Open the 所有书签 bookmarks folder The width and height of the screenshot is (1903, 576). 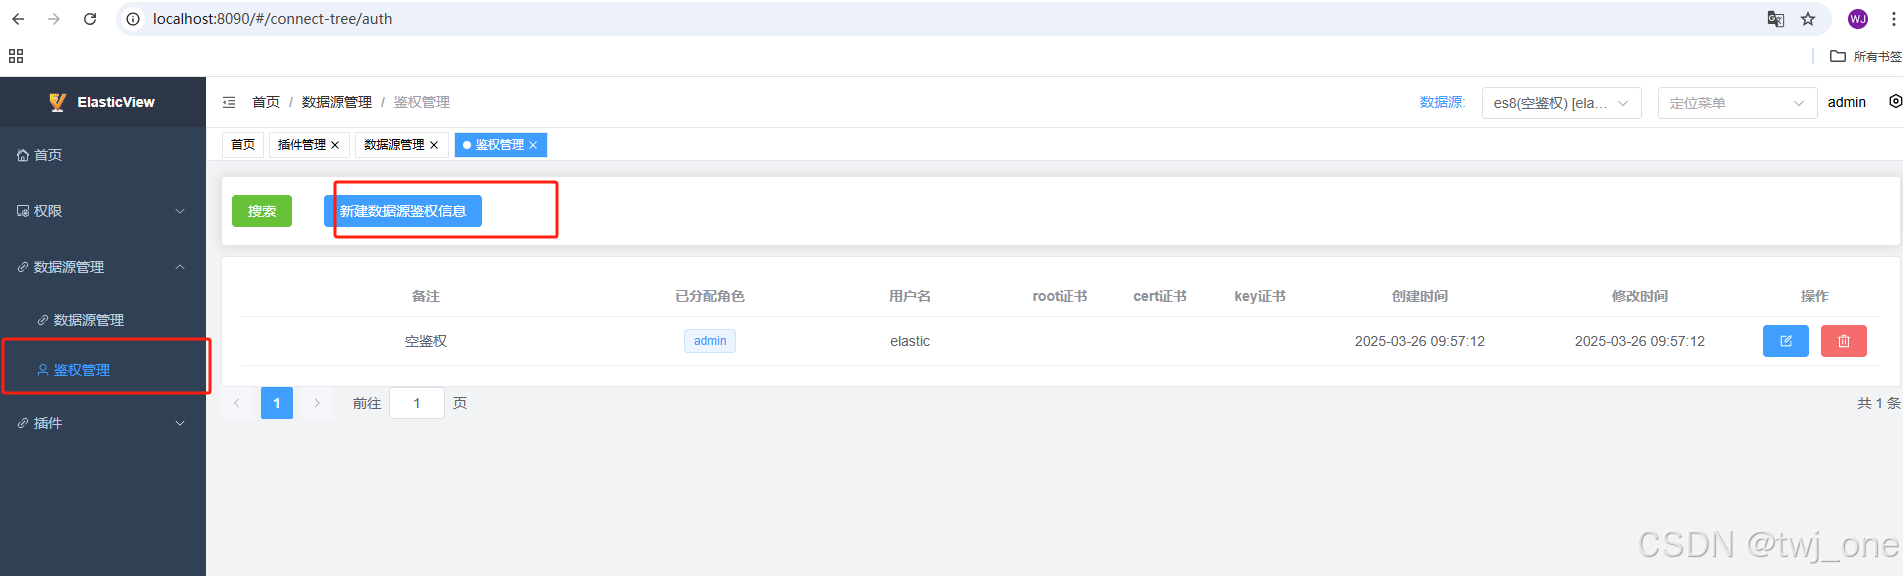pos(1865,56)
